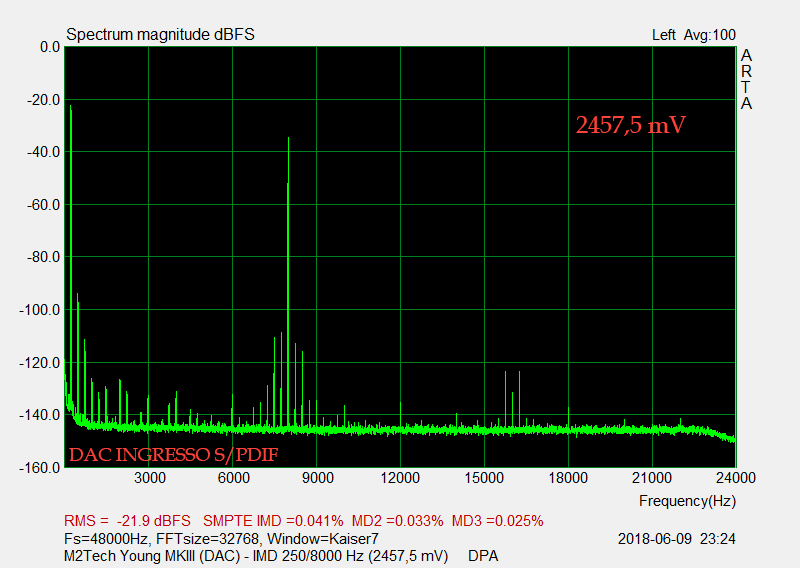800x568 pixels.
Task: Click the 'Fs=48000Hz' setting text
Action: [107, 539]
